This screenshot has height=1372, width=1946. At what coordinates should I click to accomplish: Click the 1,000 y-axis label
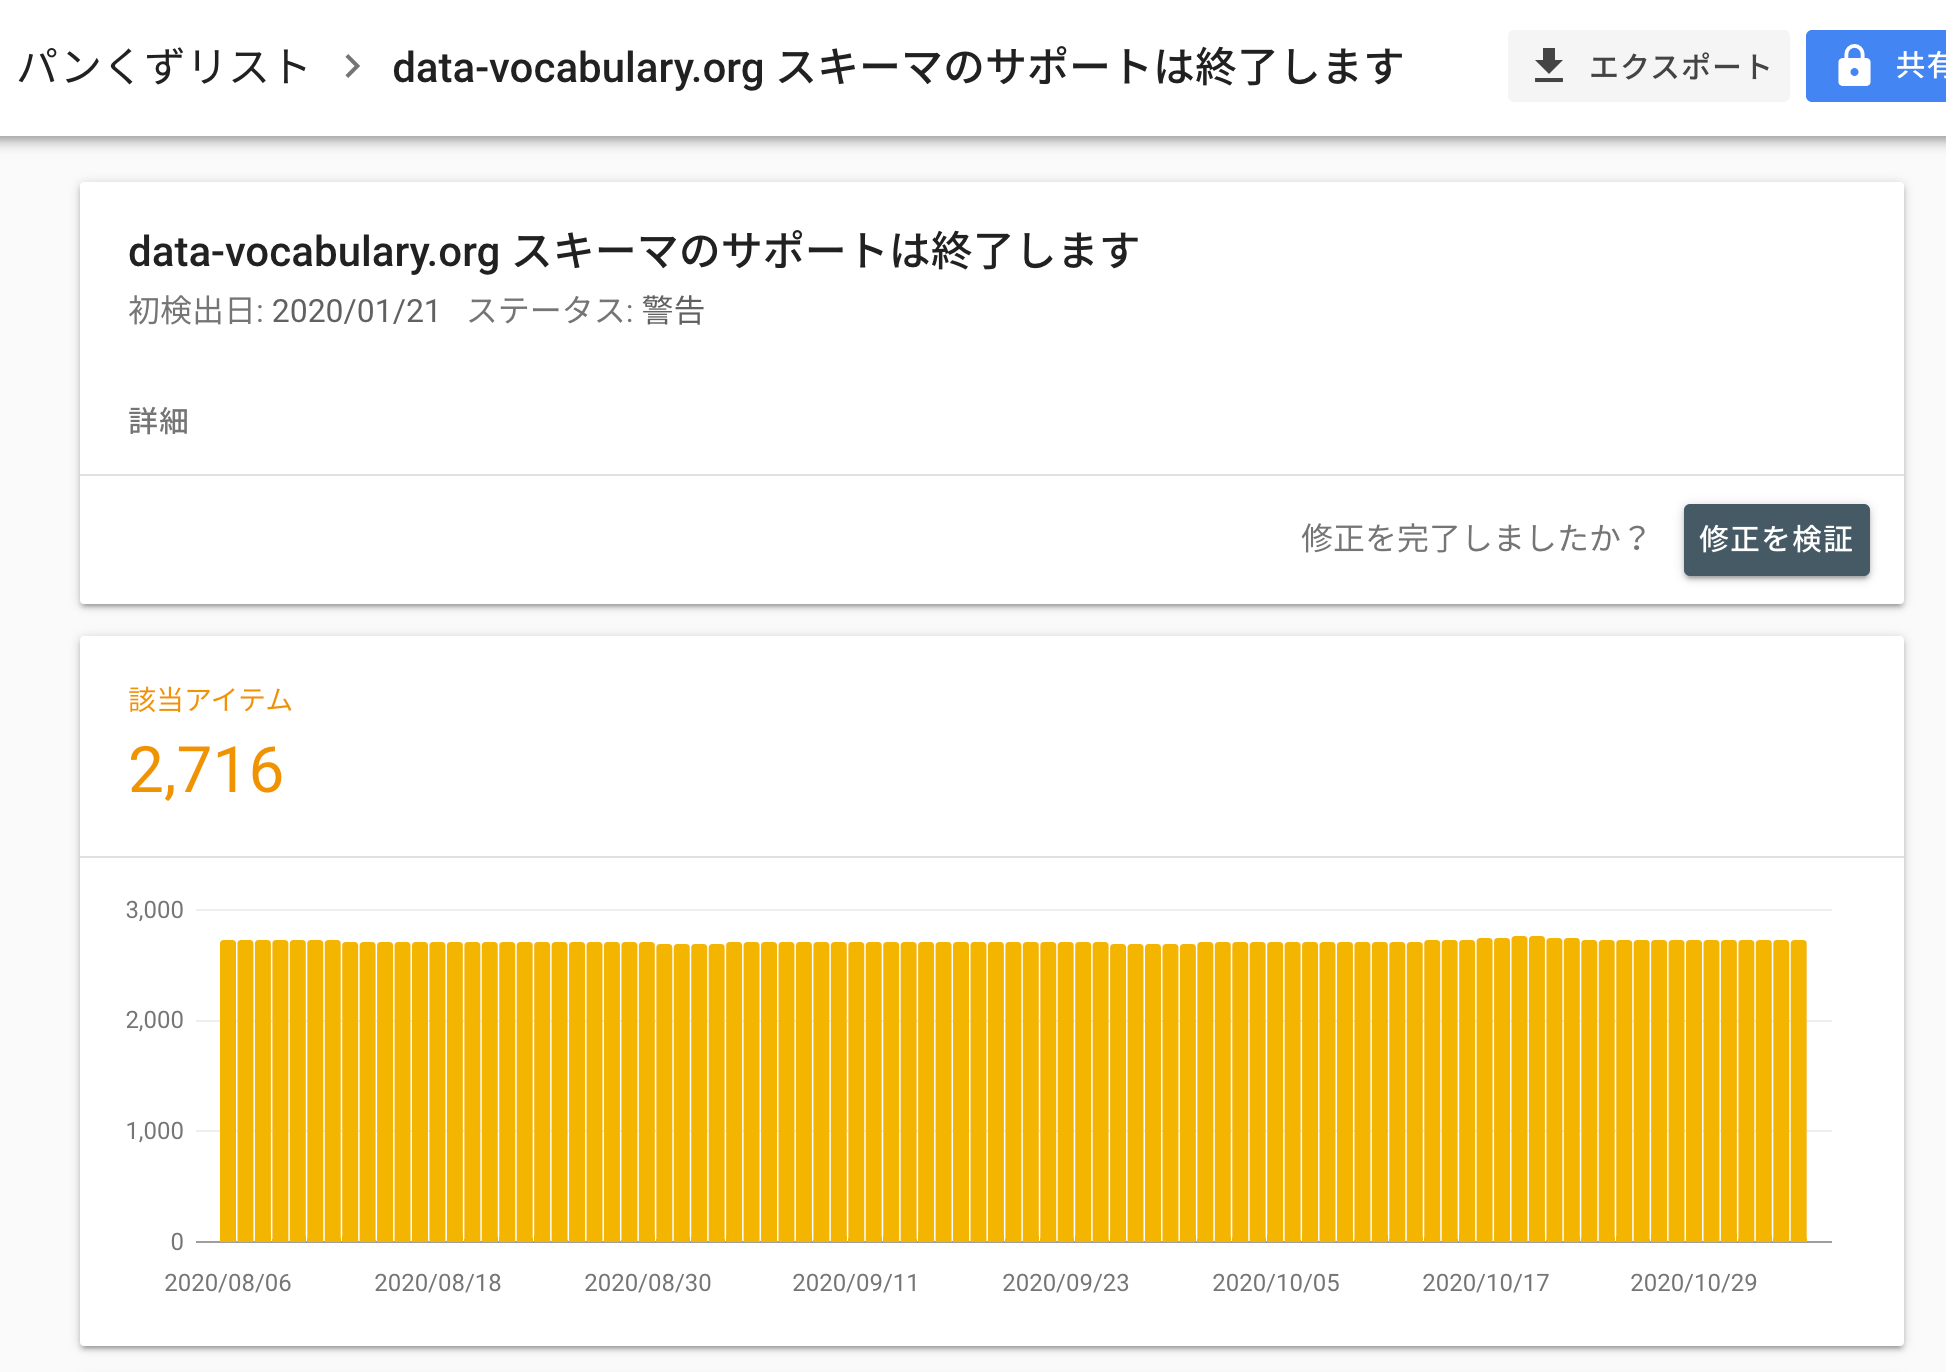pos(154,1131)
